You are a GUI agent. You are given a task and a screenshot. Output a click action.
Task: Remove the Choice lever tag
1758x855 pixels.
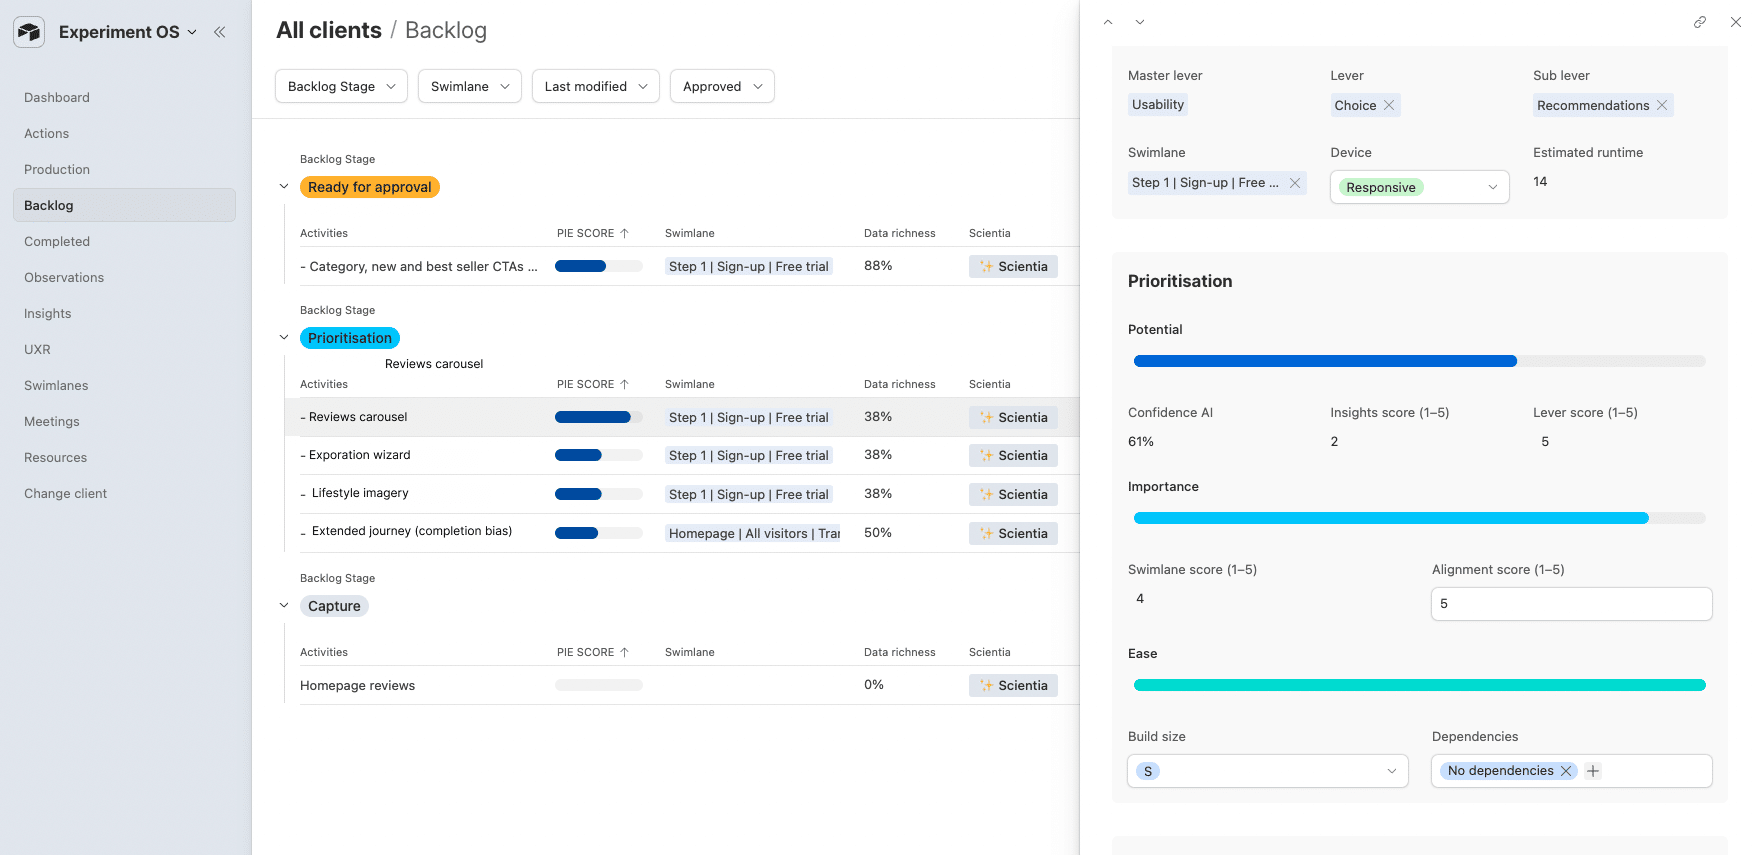click(x=1389, y=105)
